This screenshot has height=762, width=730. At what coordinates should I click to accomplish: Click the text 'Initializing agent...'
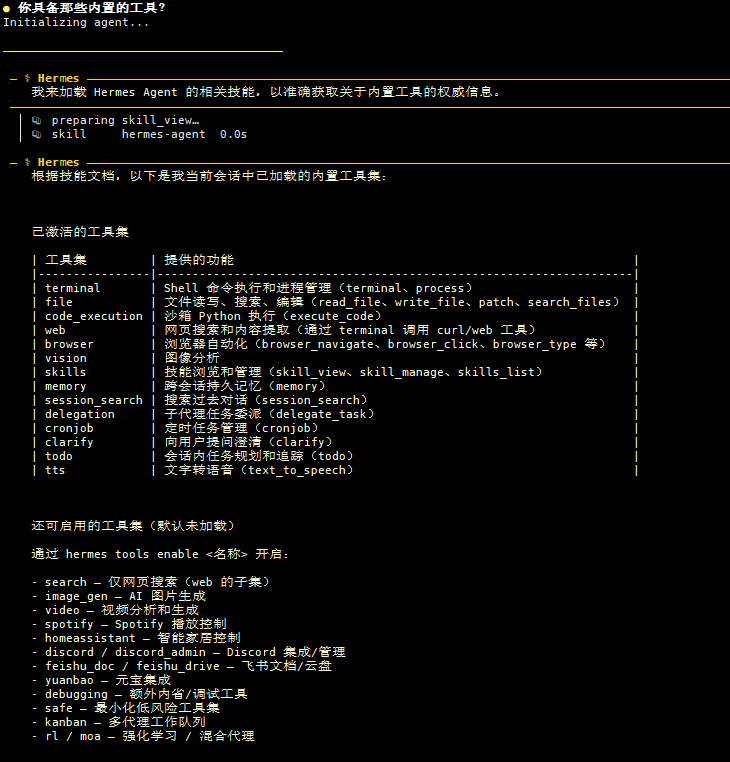76,22
